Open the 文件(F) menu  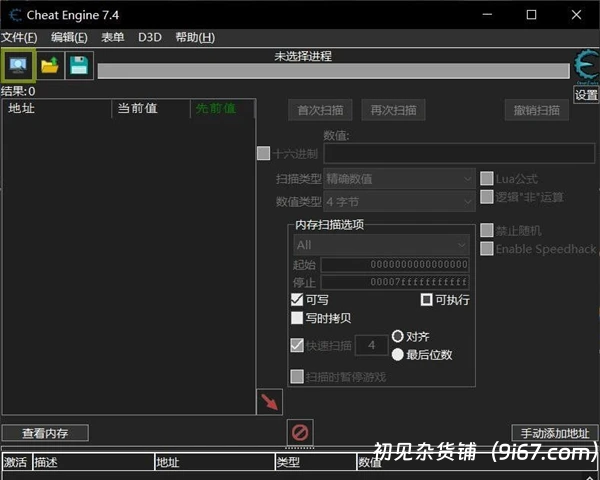[x=19, y=38]
